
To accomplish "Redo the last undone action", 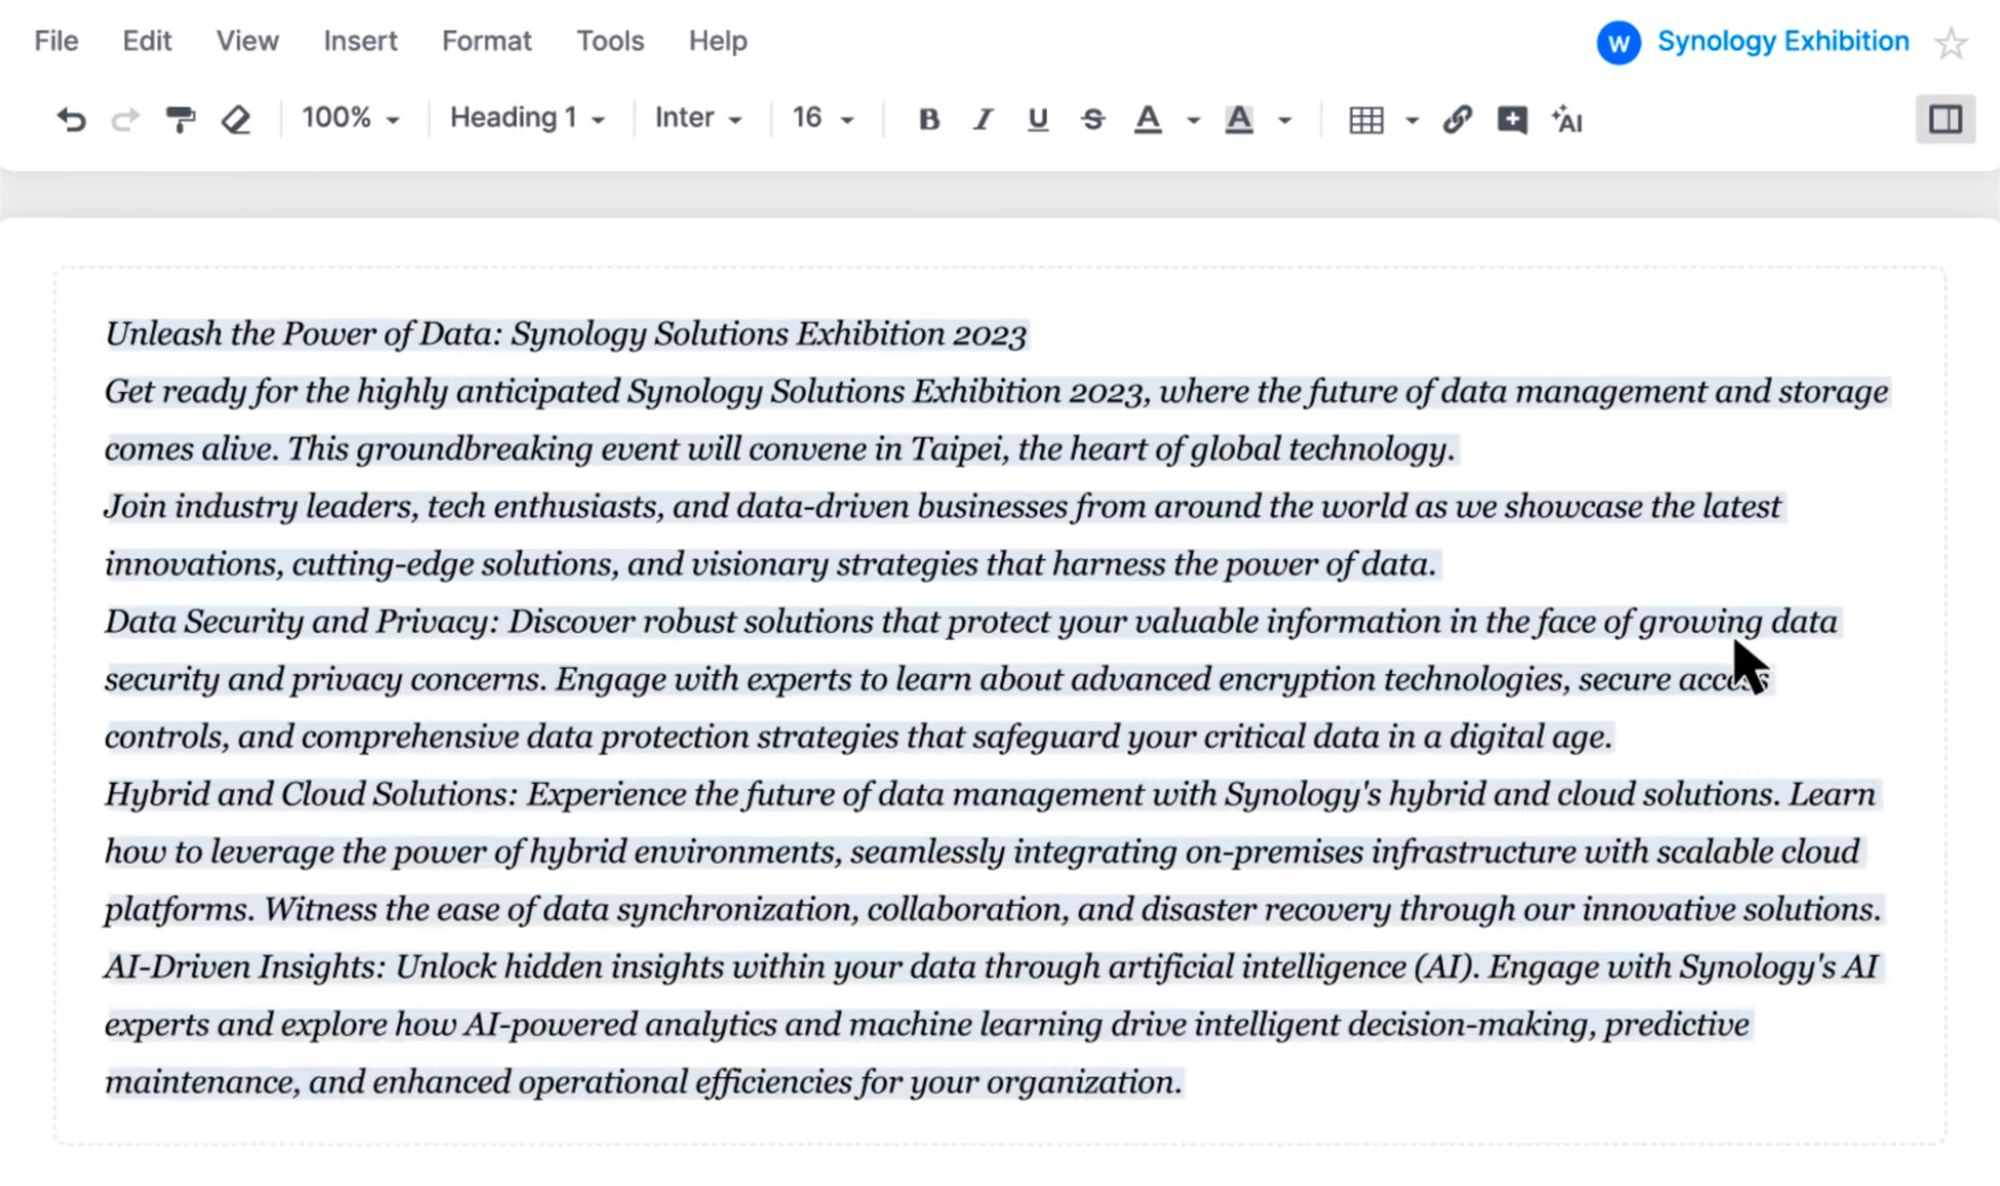I will tap(125, 120).
